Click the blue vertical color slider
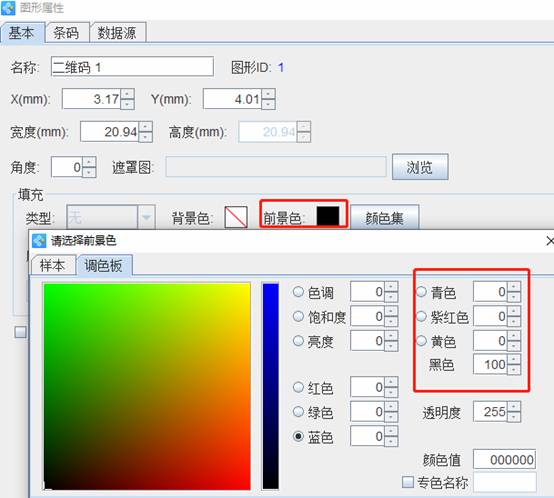The image size is (554, 498). click(x=271, y=386)
